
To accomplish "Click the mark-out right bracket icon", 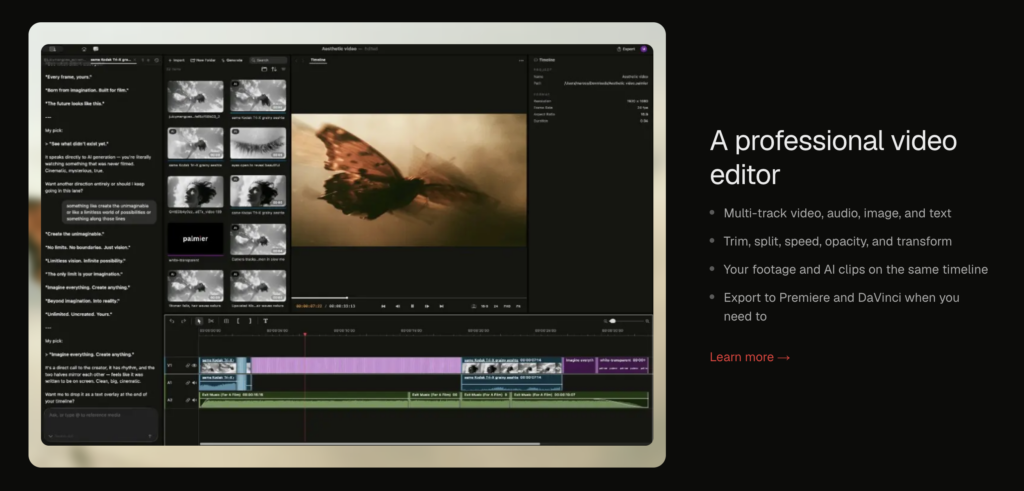I will pos(250,321).
